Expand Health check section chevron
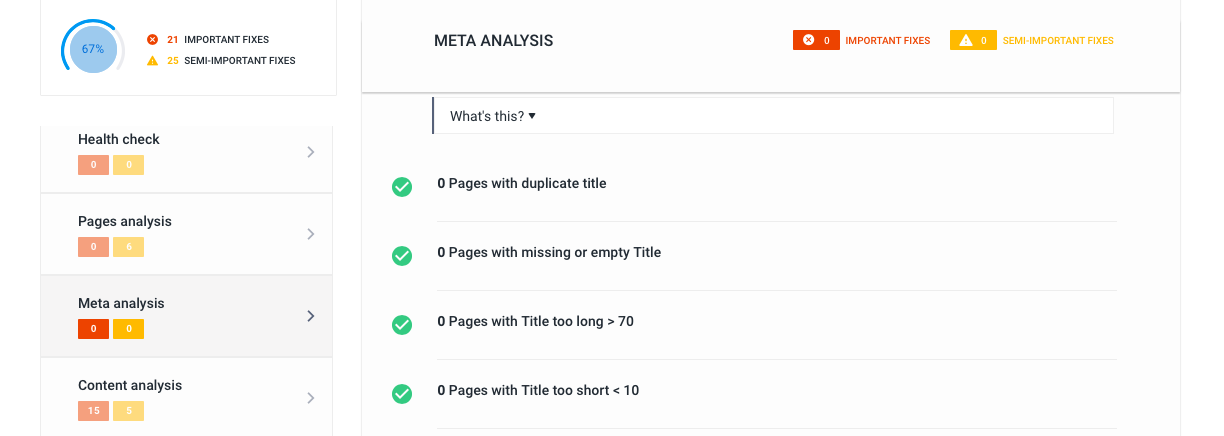This screenshot has width=1224, height=436. tap(311, 152)
